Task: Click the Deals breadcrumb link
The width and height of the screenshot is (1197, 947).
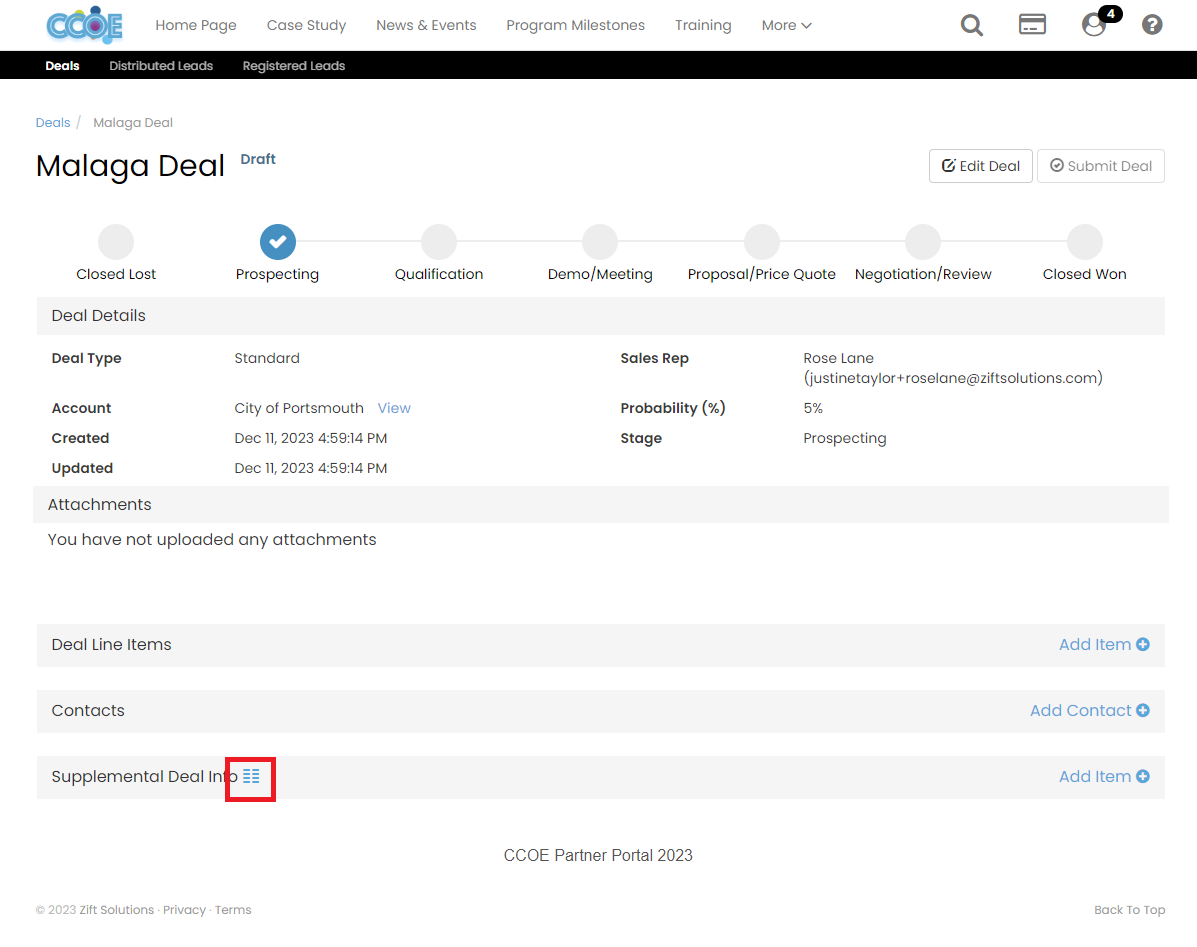Action: (53, 123)
